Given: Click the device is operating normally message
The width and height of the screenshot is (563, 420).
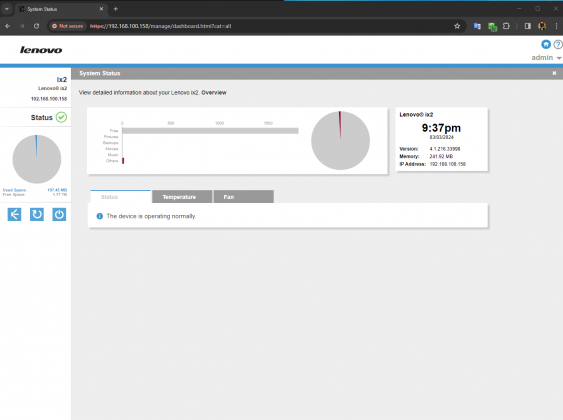Looking at the screenshot, I should pyautogui.click(x=151, y=216).
